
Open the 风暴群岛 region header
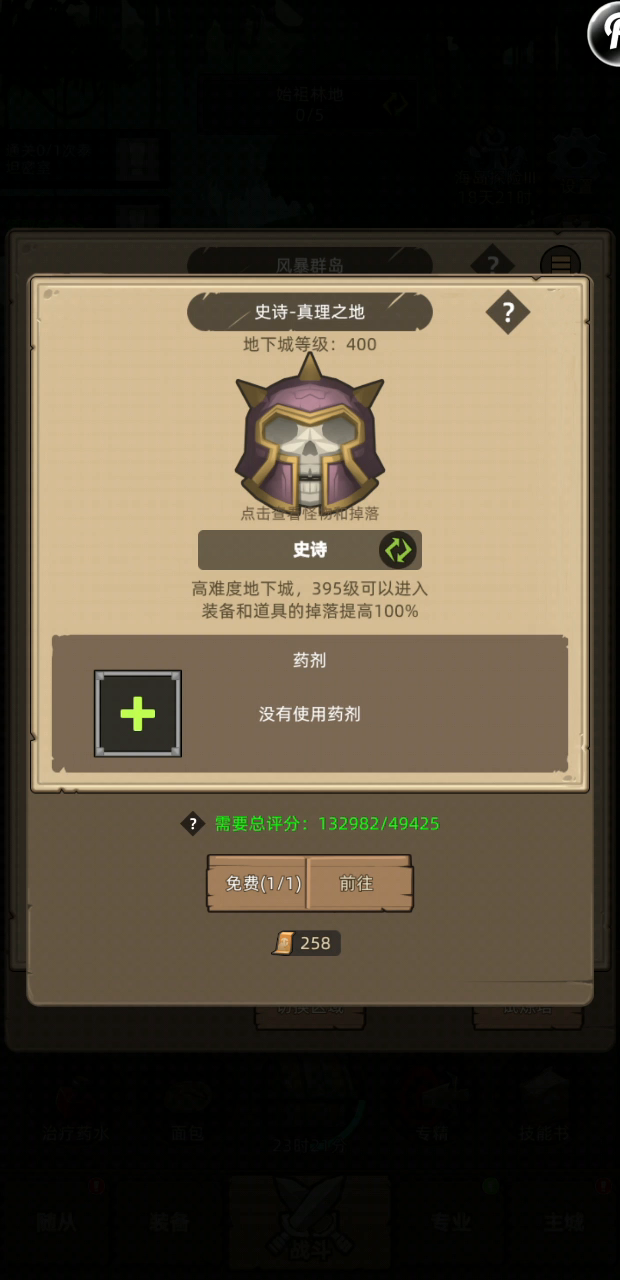(310, 265)
